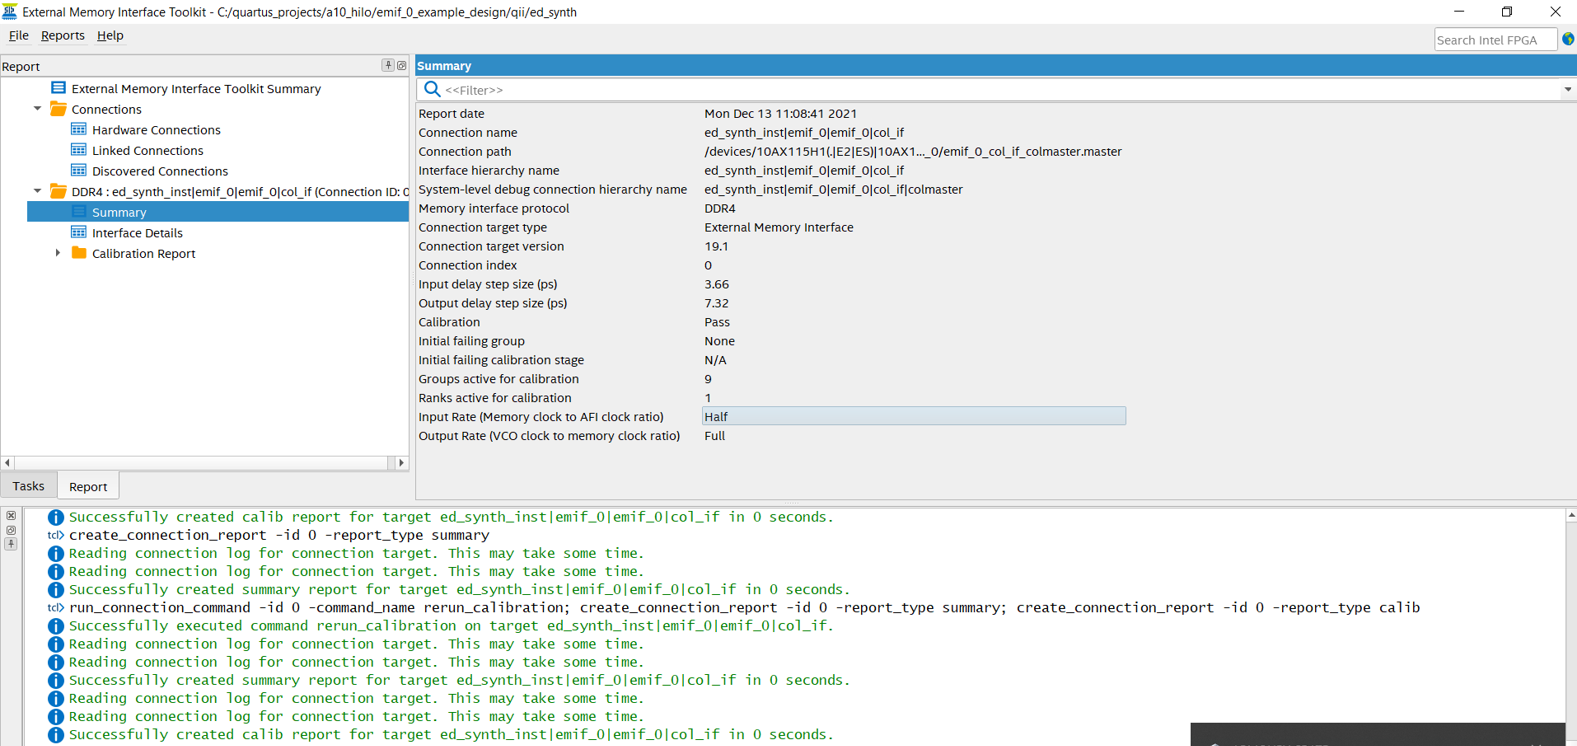This screenshot has width=1577, height=746.
Task: Click the Report tree horizontal scrollbar
Action: coord(200,463)
